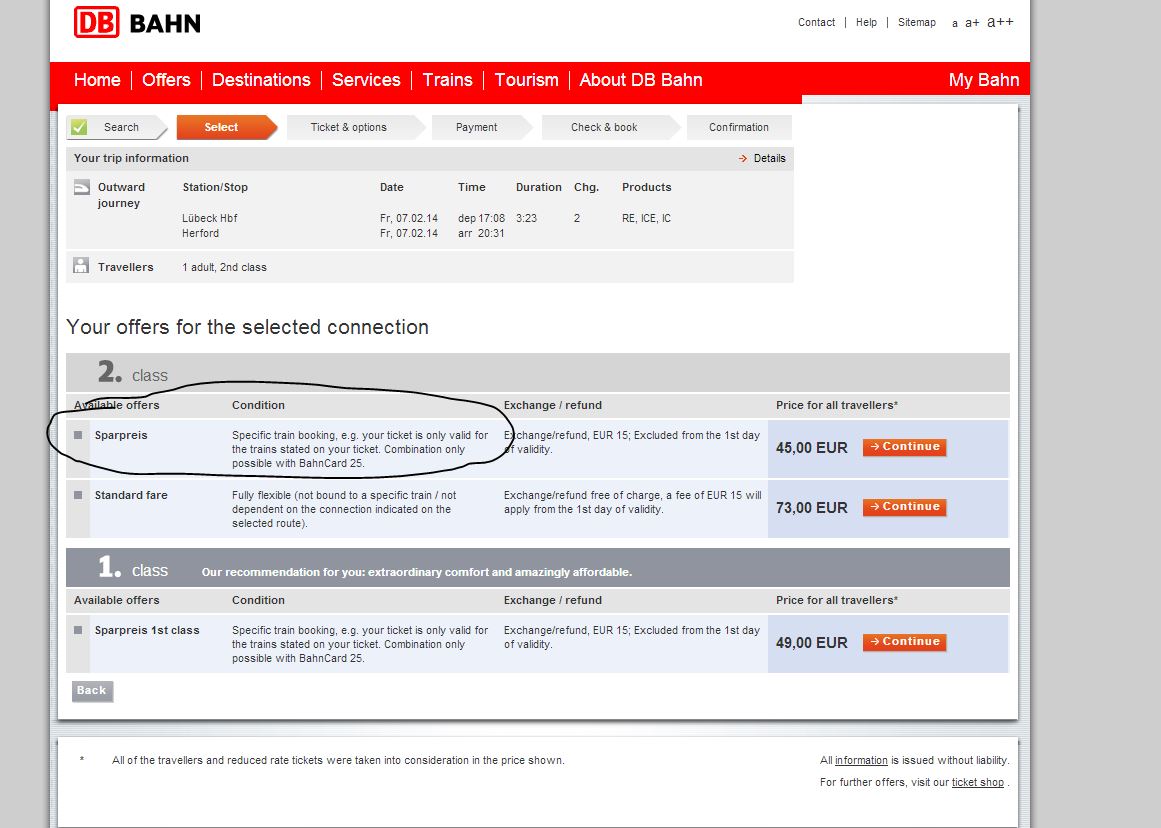The width and height of the screenshot is (1161, 828).
Task: Open the Offers menu
Action: pyautogui.click(x=166, y=80)
